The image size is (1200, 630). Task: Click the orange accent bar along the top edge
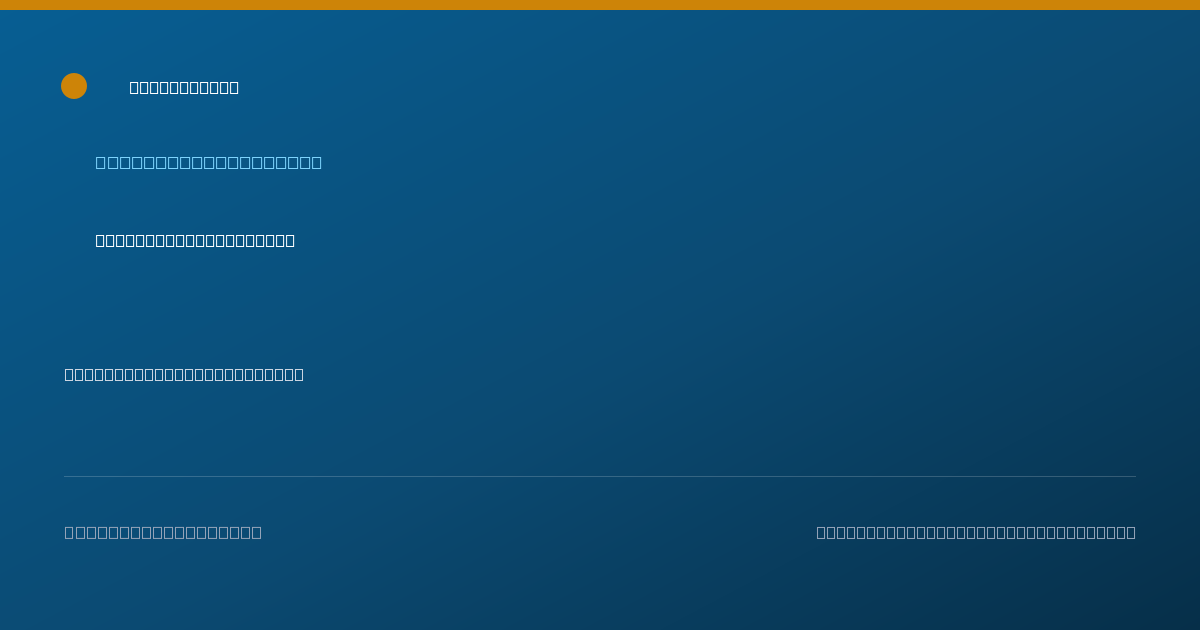tap(600, 5)
